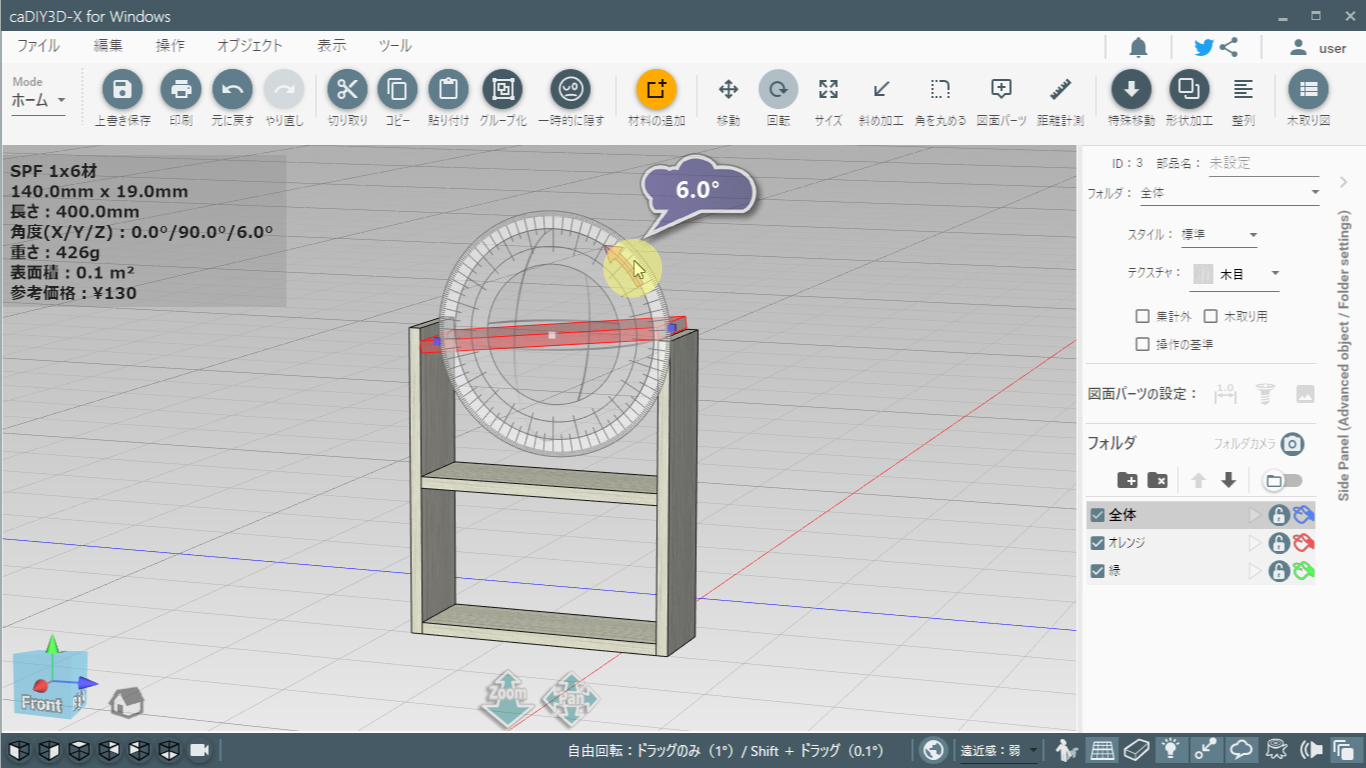Click the orange 材料の追加 icon
This screenshot has width=1366, height=768.
point(656,90)
